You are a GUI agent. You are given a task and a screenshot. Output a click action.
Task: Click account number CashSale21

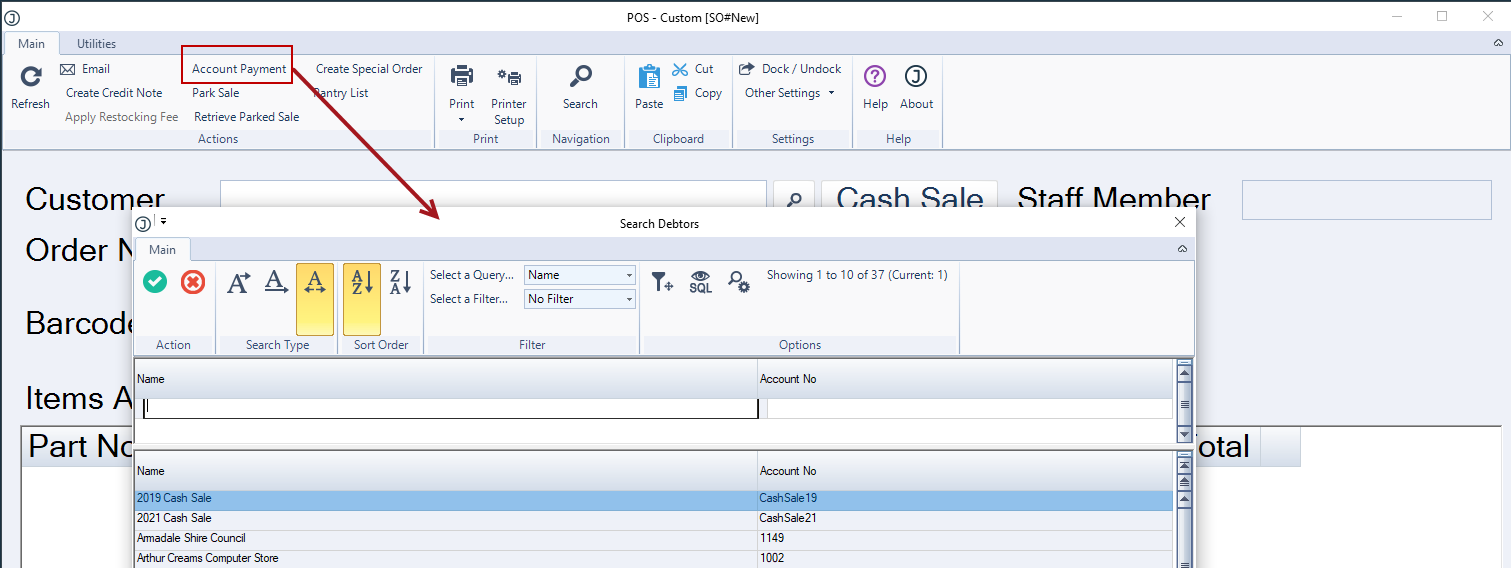(788, 518)
